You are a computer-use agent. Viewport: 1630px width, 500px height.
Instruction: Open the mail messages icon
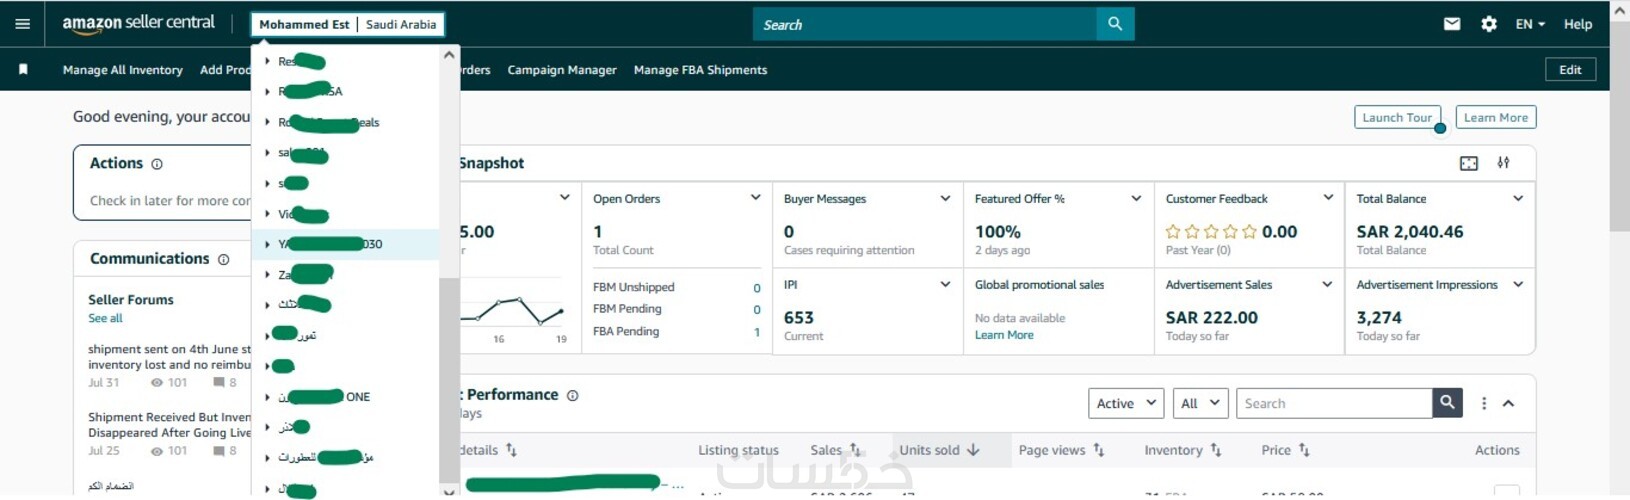1452,24
